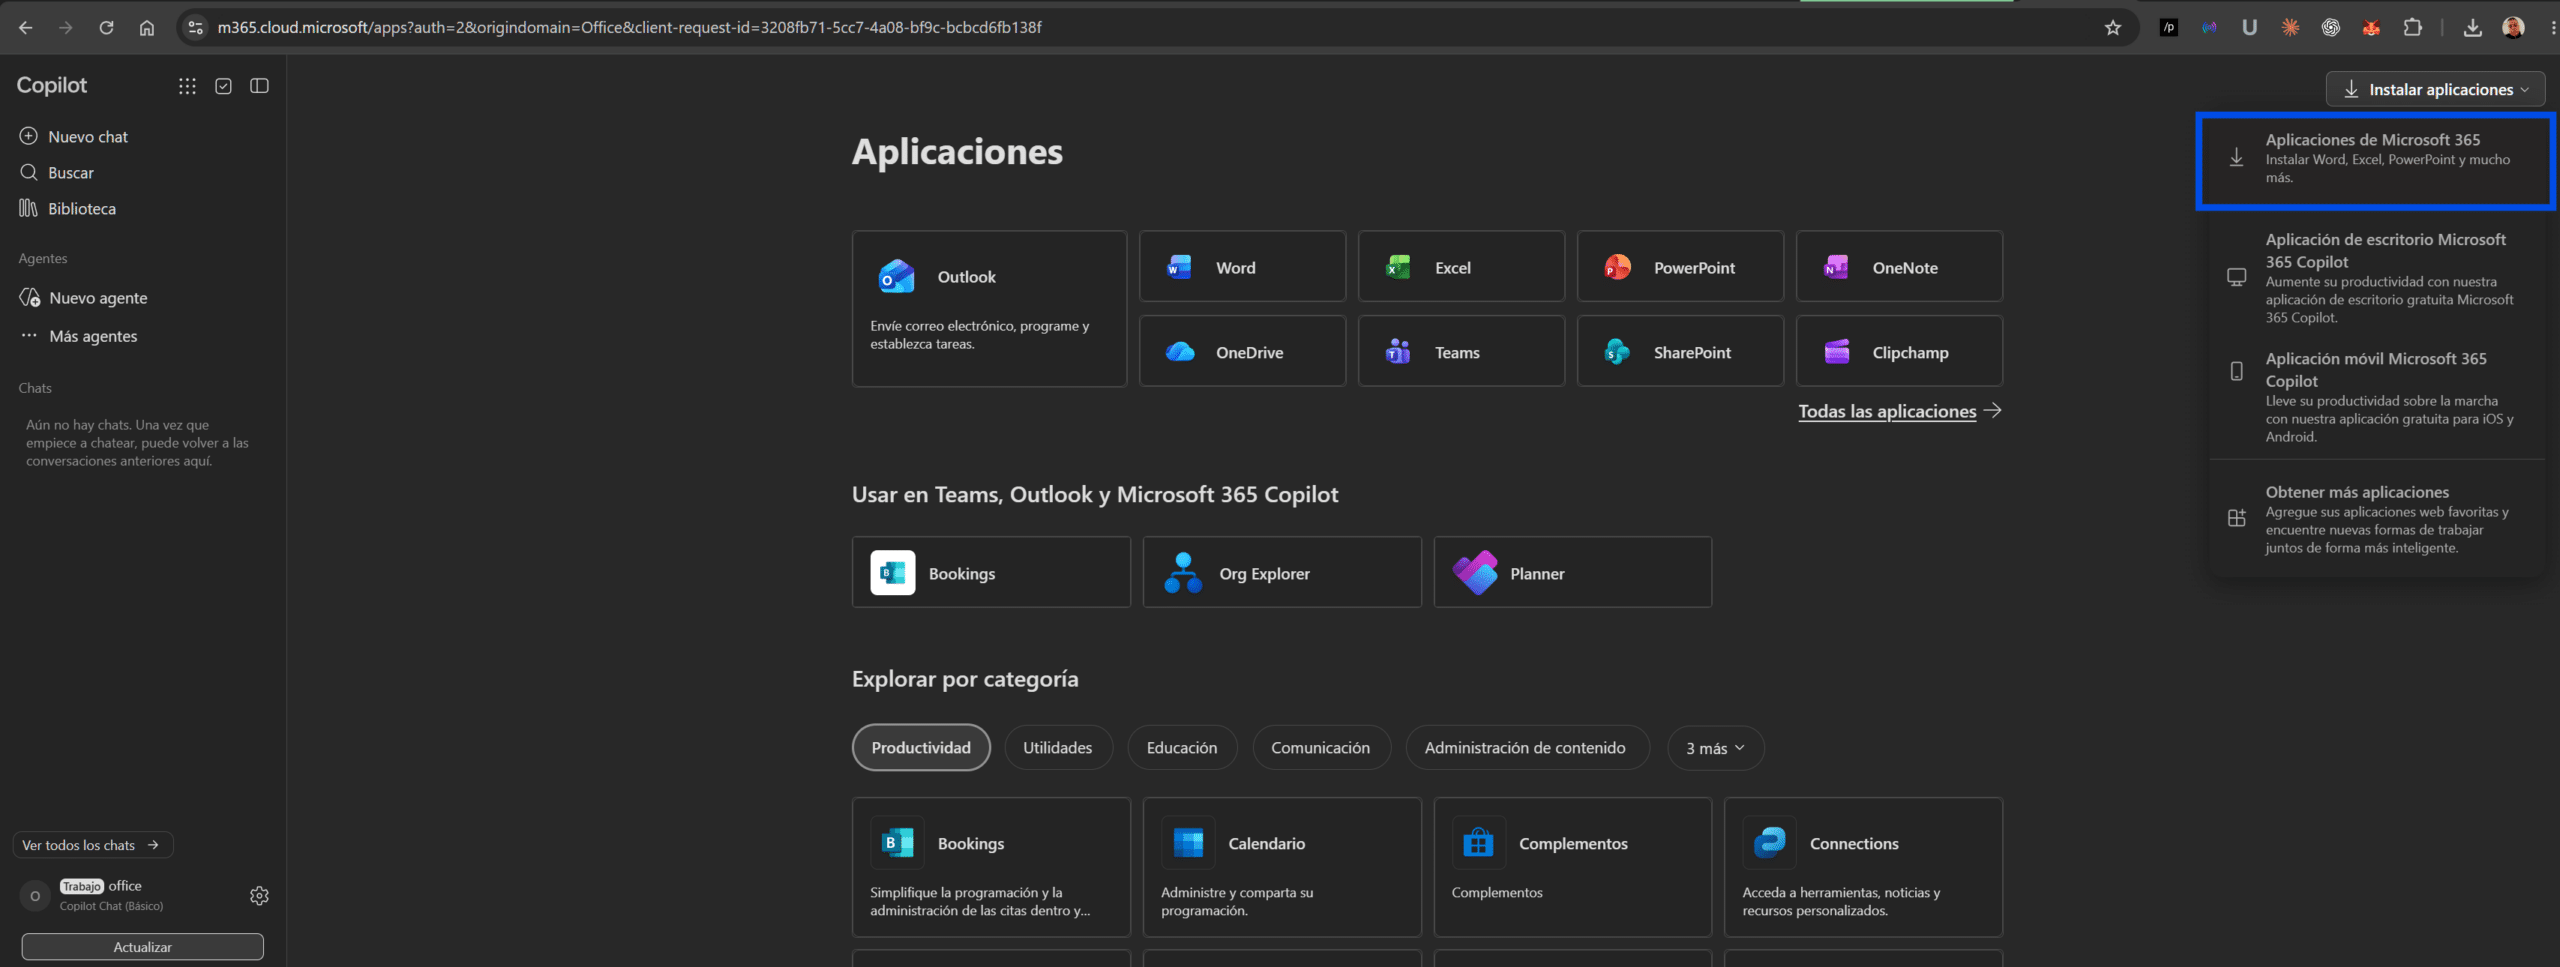This screenshot has width=2560, height=967.
Task: Select Aplicaciones de Microsoft 365 install option
Action: click(x=2375, y=160)
